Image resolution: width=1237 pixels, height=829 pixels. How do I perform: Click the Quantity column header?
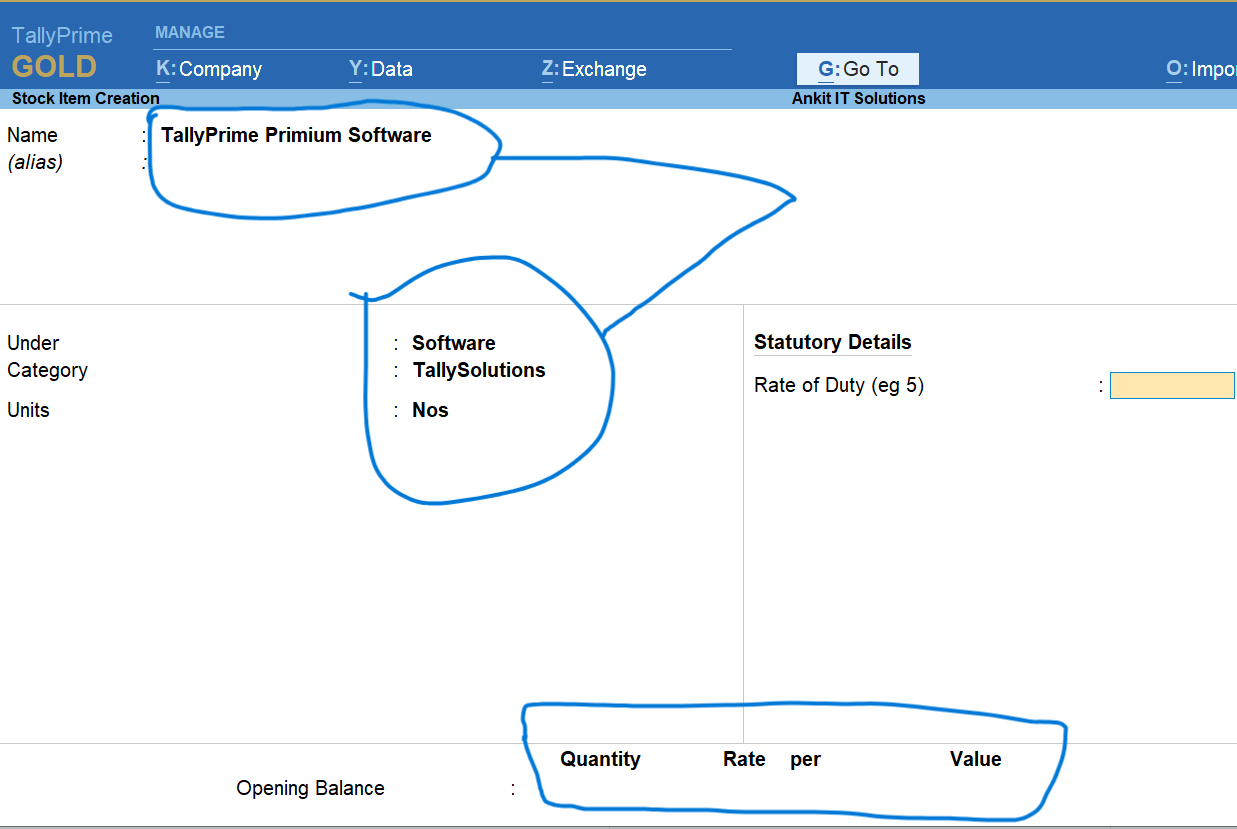600,759
